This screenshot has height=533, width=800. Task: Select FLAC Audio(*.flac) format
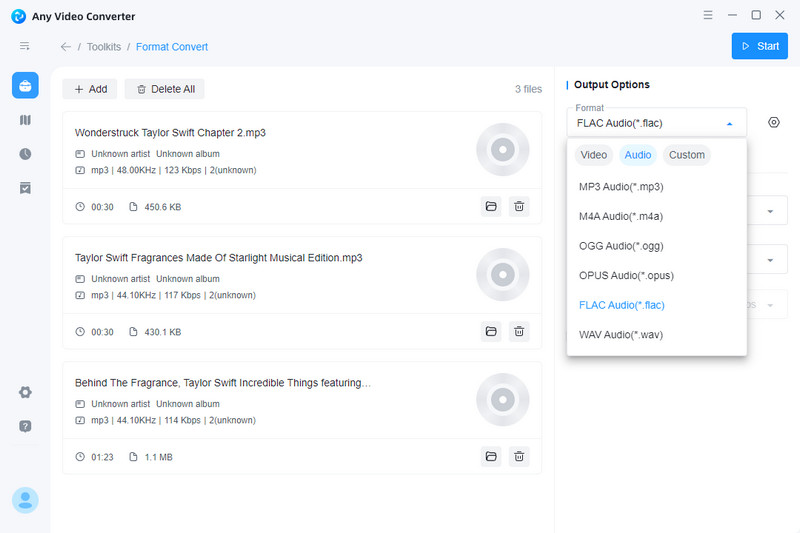click(x=657, y=305)
